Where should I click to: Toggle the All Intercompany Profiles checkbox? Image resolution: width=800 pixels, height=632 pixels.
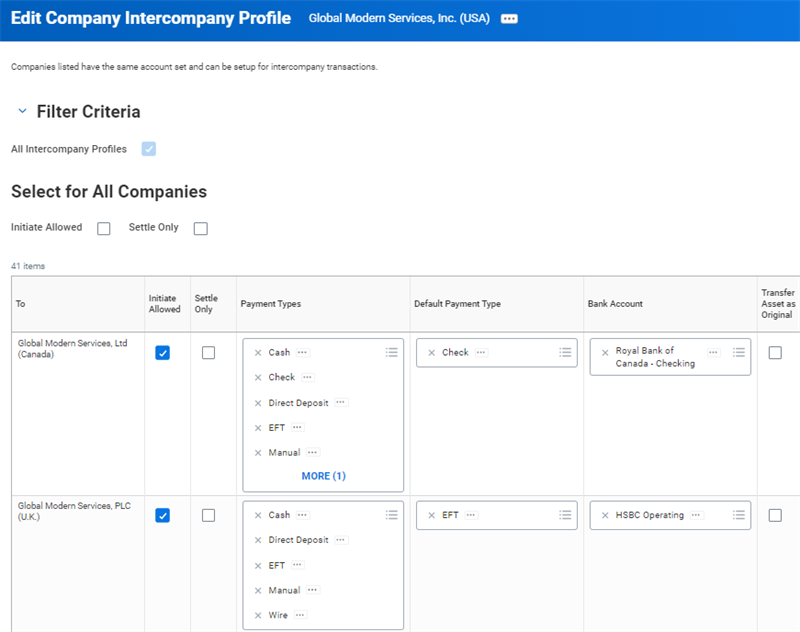coord(148,149)
